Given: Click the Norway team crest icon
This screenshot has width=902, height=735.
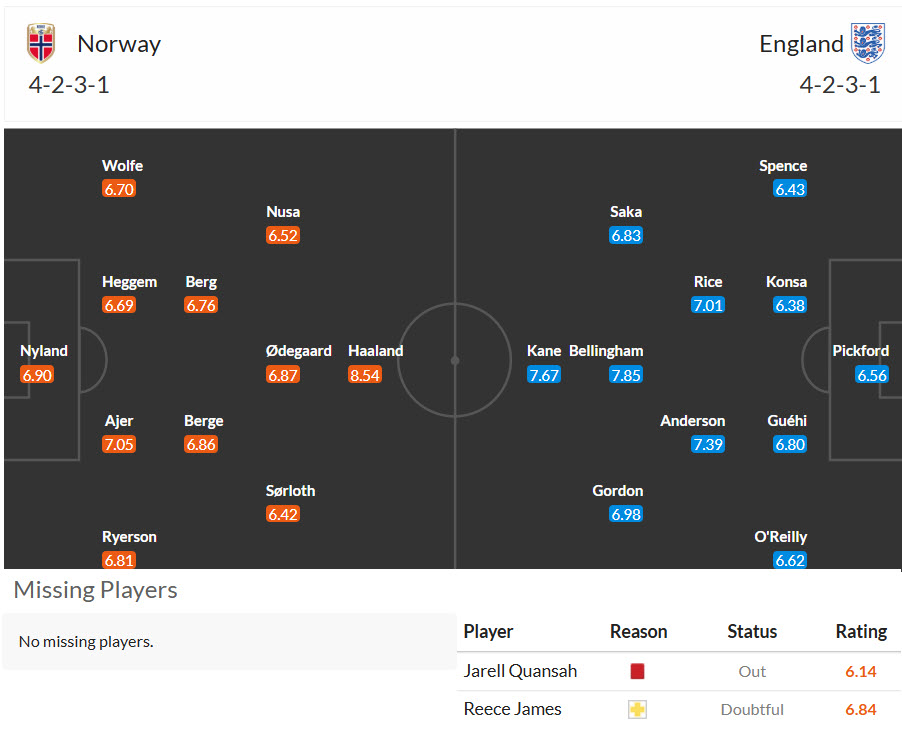Looking at the screenshot, I should (x=41, y=43).
